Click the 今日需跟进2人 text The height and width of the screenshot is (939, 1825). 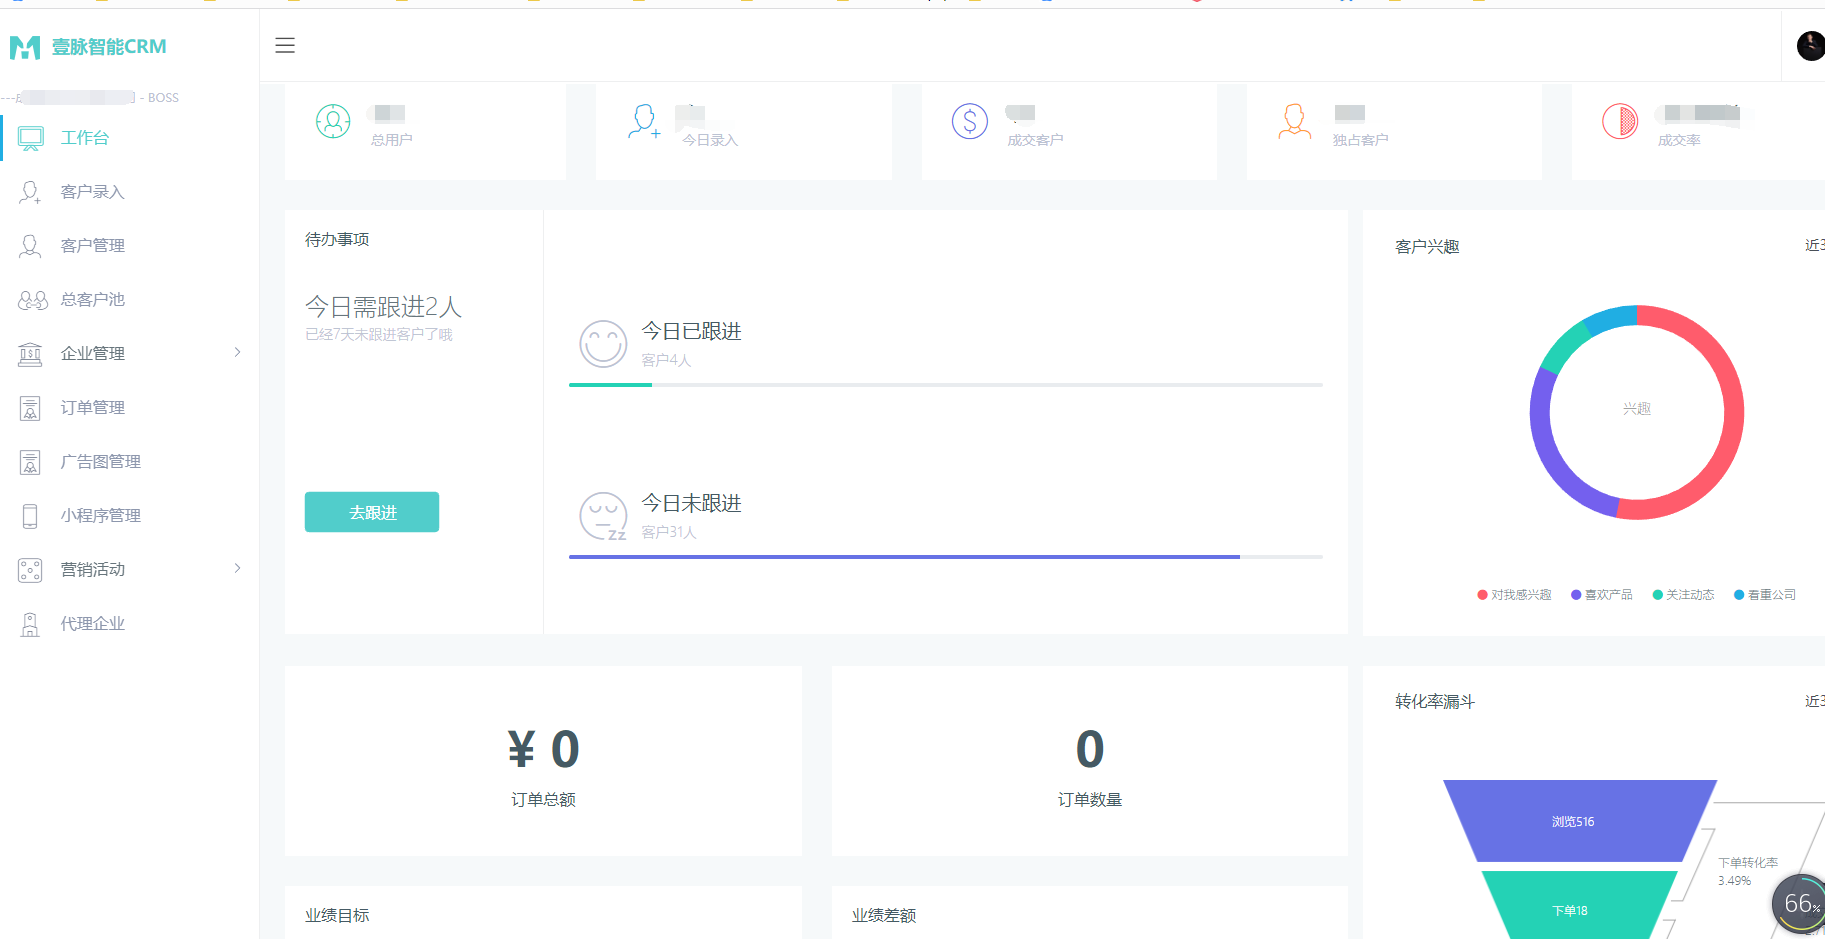point(383,306)
